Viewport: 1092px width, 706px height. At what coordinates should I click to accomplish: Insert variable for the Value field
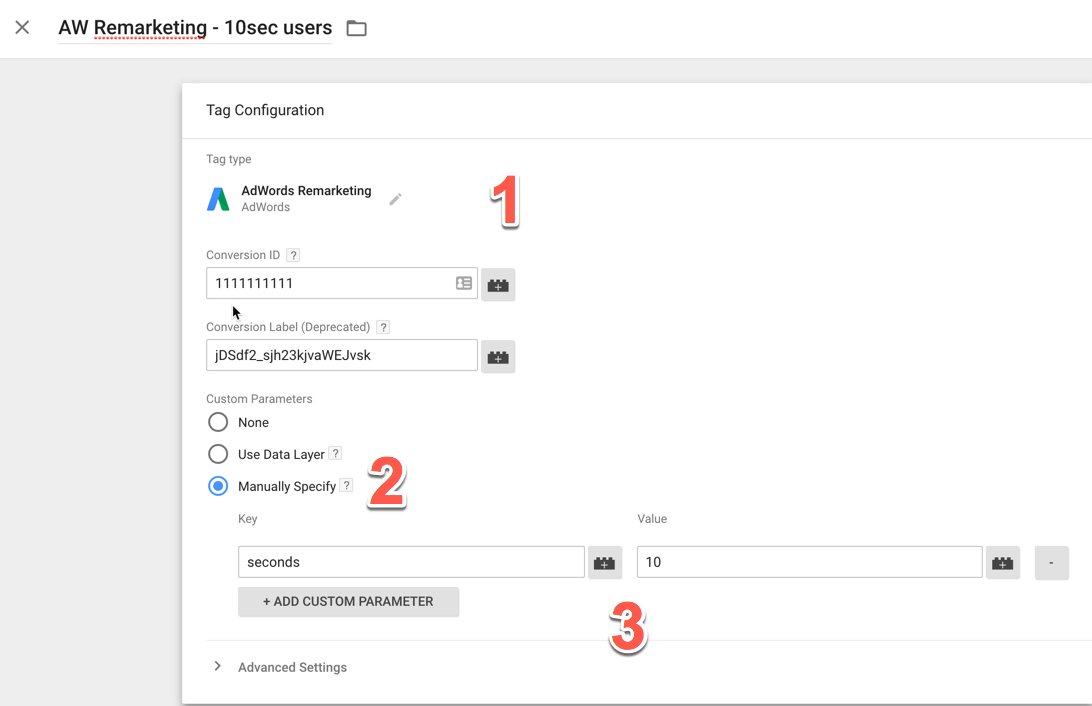(x=1003, y=563)
